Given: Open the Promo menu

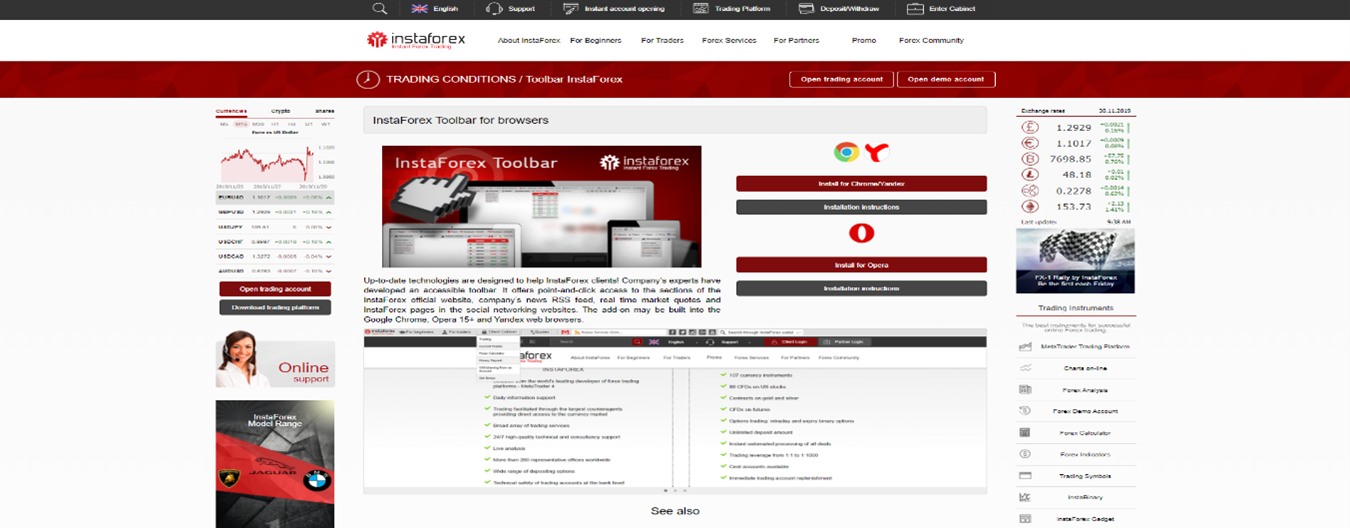Looking at the screenshot, I should [864, 41].
